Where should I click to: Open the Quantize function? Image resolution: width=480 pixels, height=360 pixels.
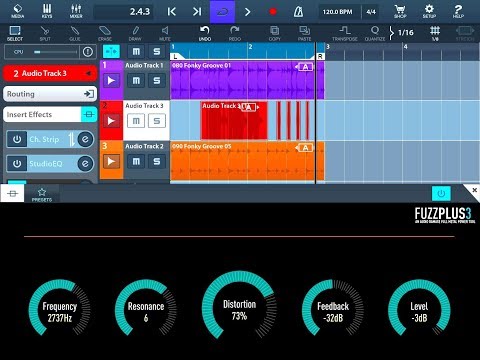[375, 33]
